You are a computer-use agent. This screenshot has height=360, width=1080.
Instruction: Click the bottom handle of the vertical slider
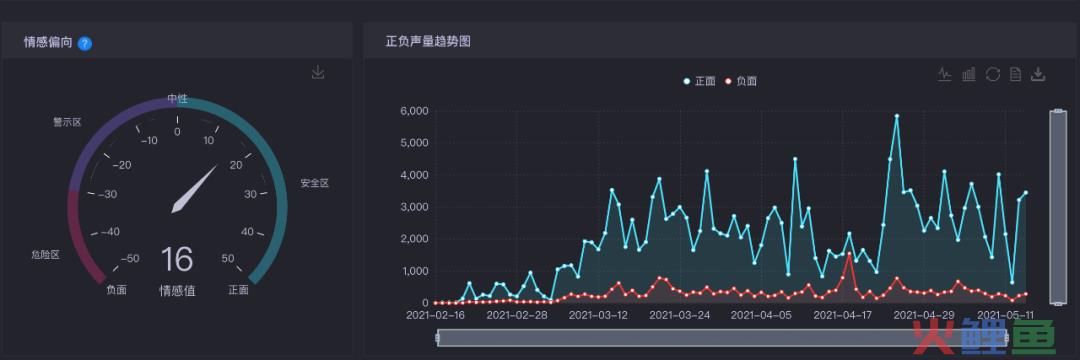pos(1058,303)
